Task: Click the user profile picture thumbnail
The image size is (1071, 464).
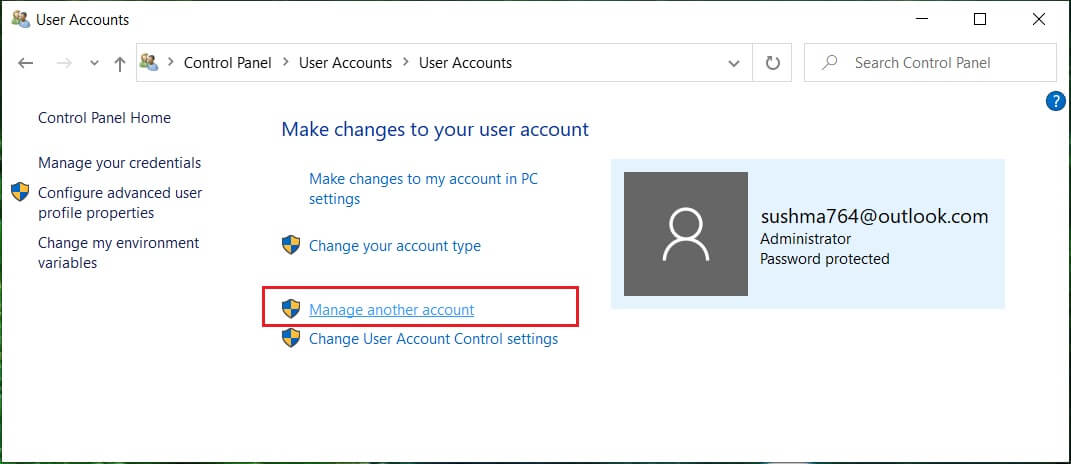Action: (685, 234)
